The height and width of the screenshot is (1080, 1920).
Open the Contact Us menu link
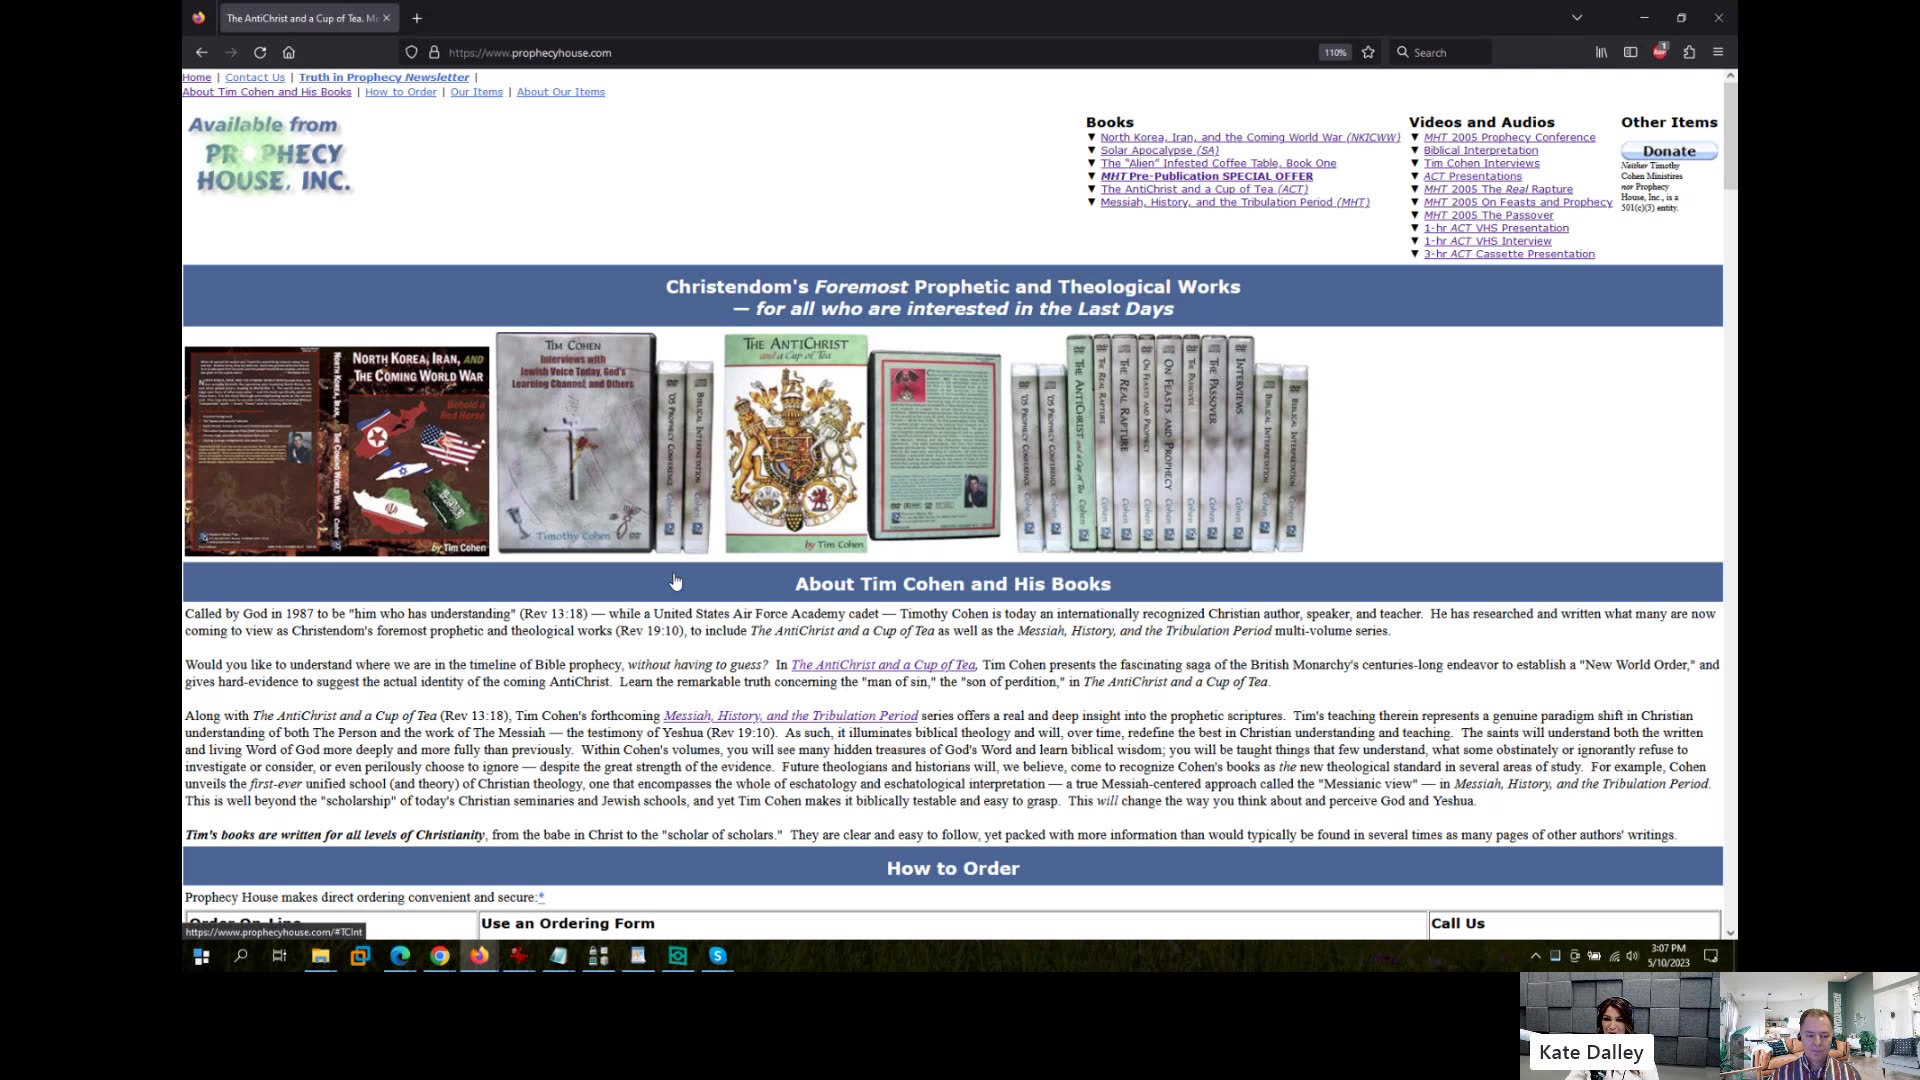pyautogui.click(x=255, y=77)
